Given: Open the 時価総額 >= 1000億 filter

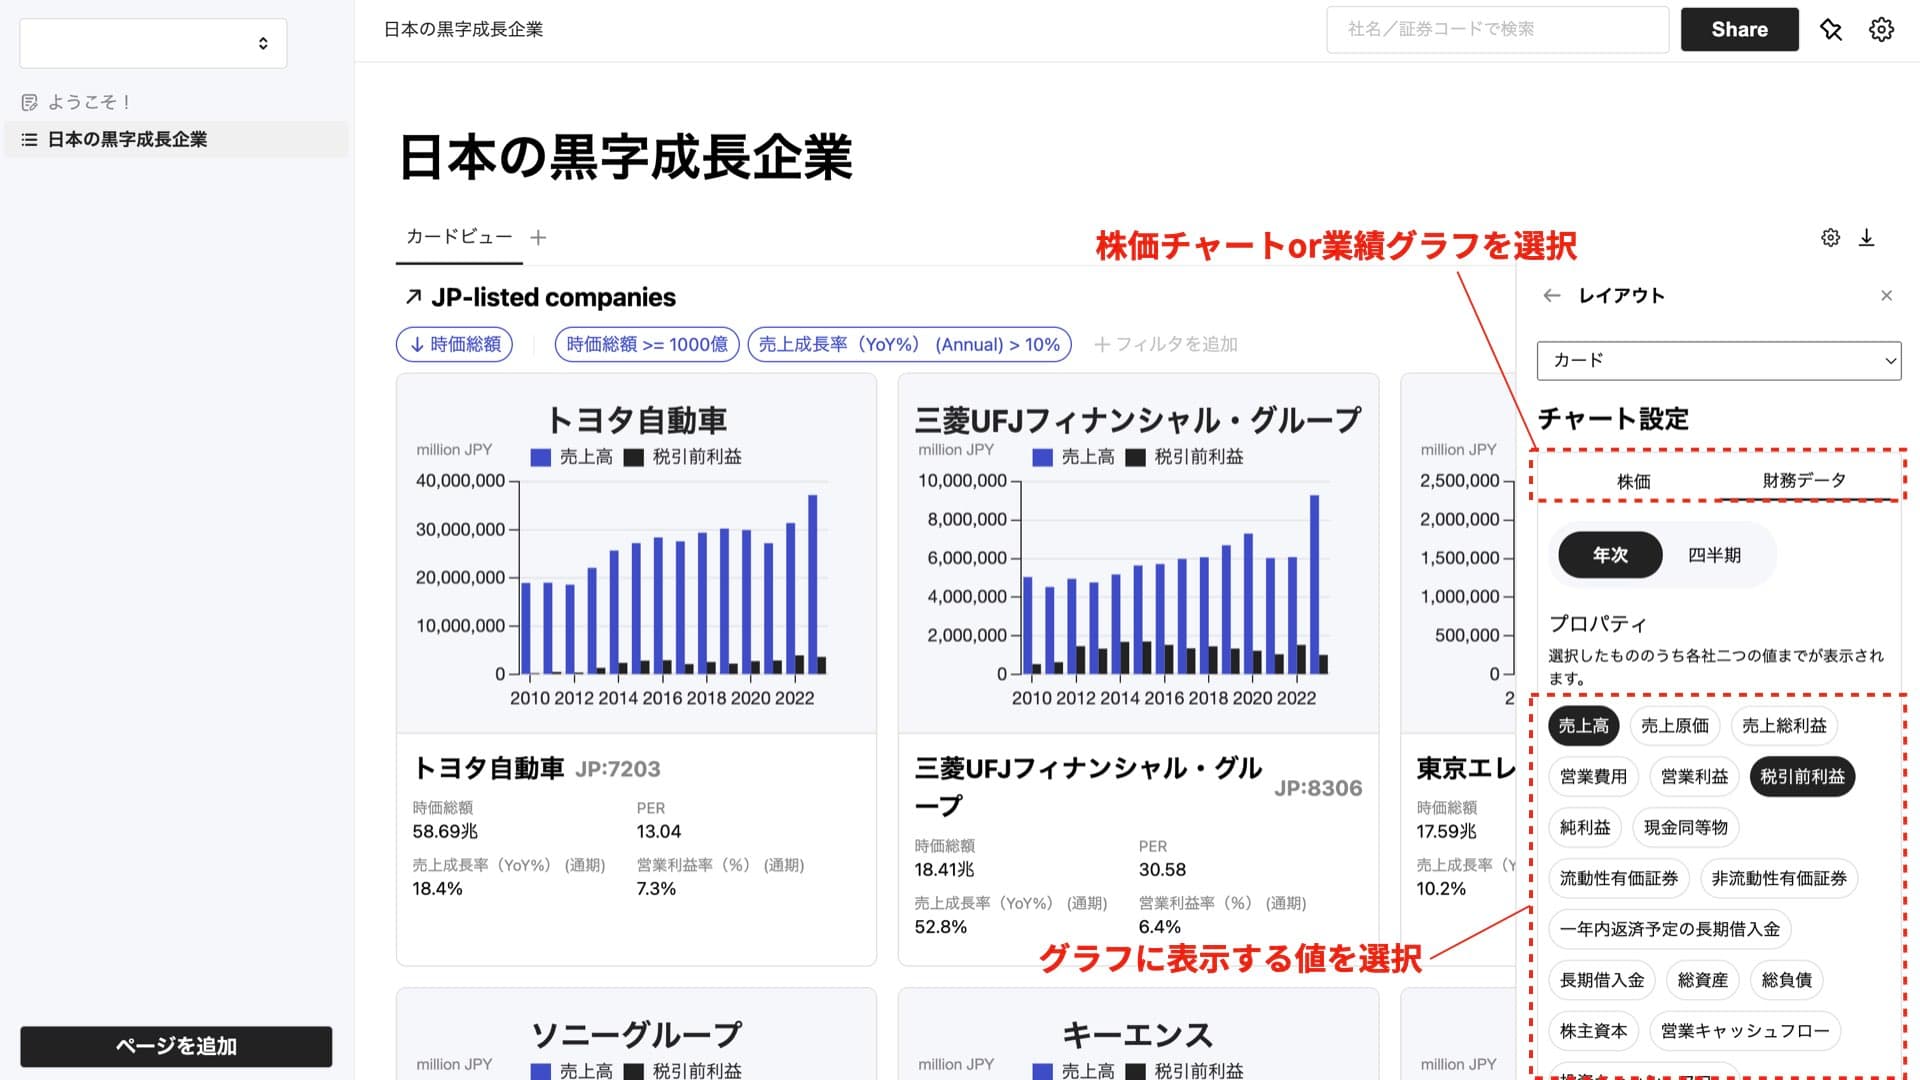Looking at the screenshot, I should (x=647, y=344).
